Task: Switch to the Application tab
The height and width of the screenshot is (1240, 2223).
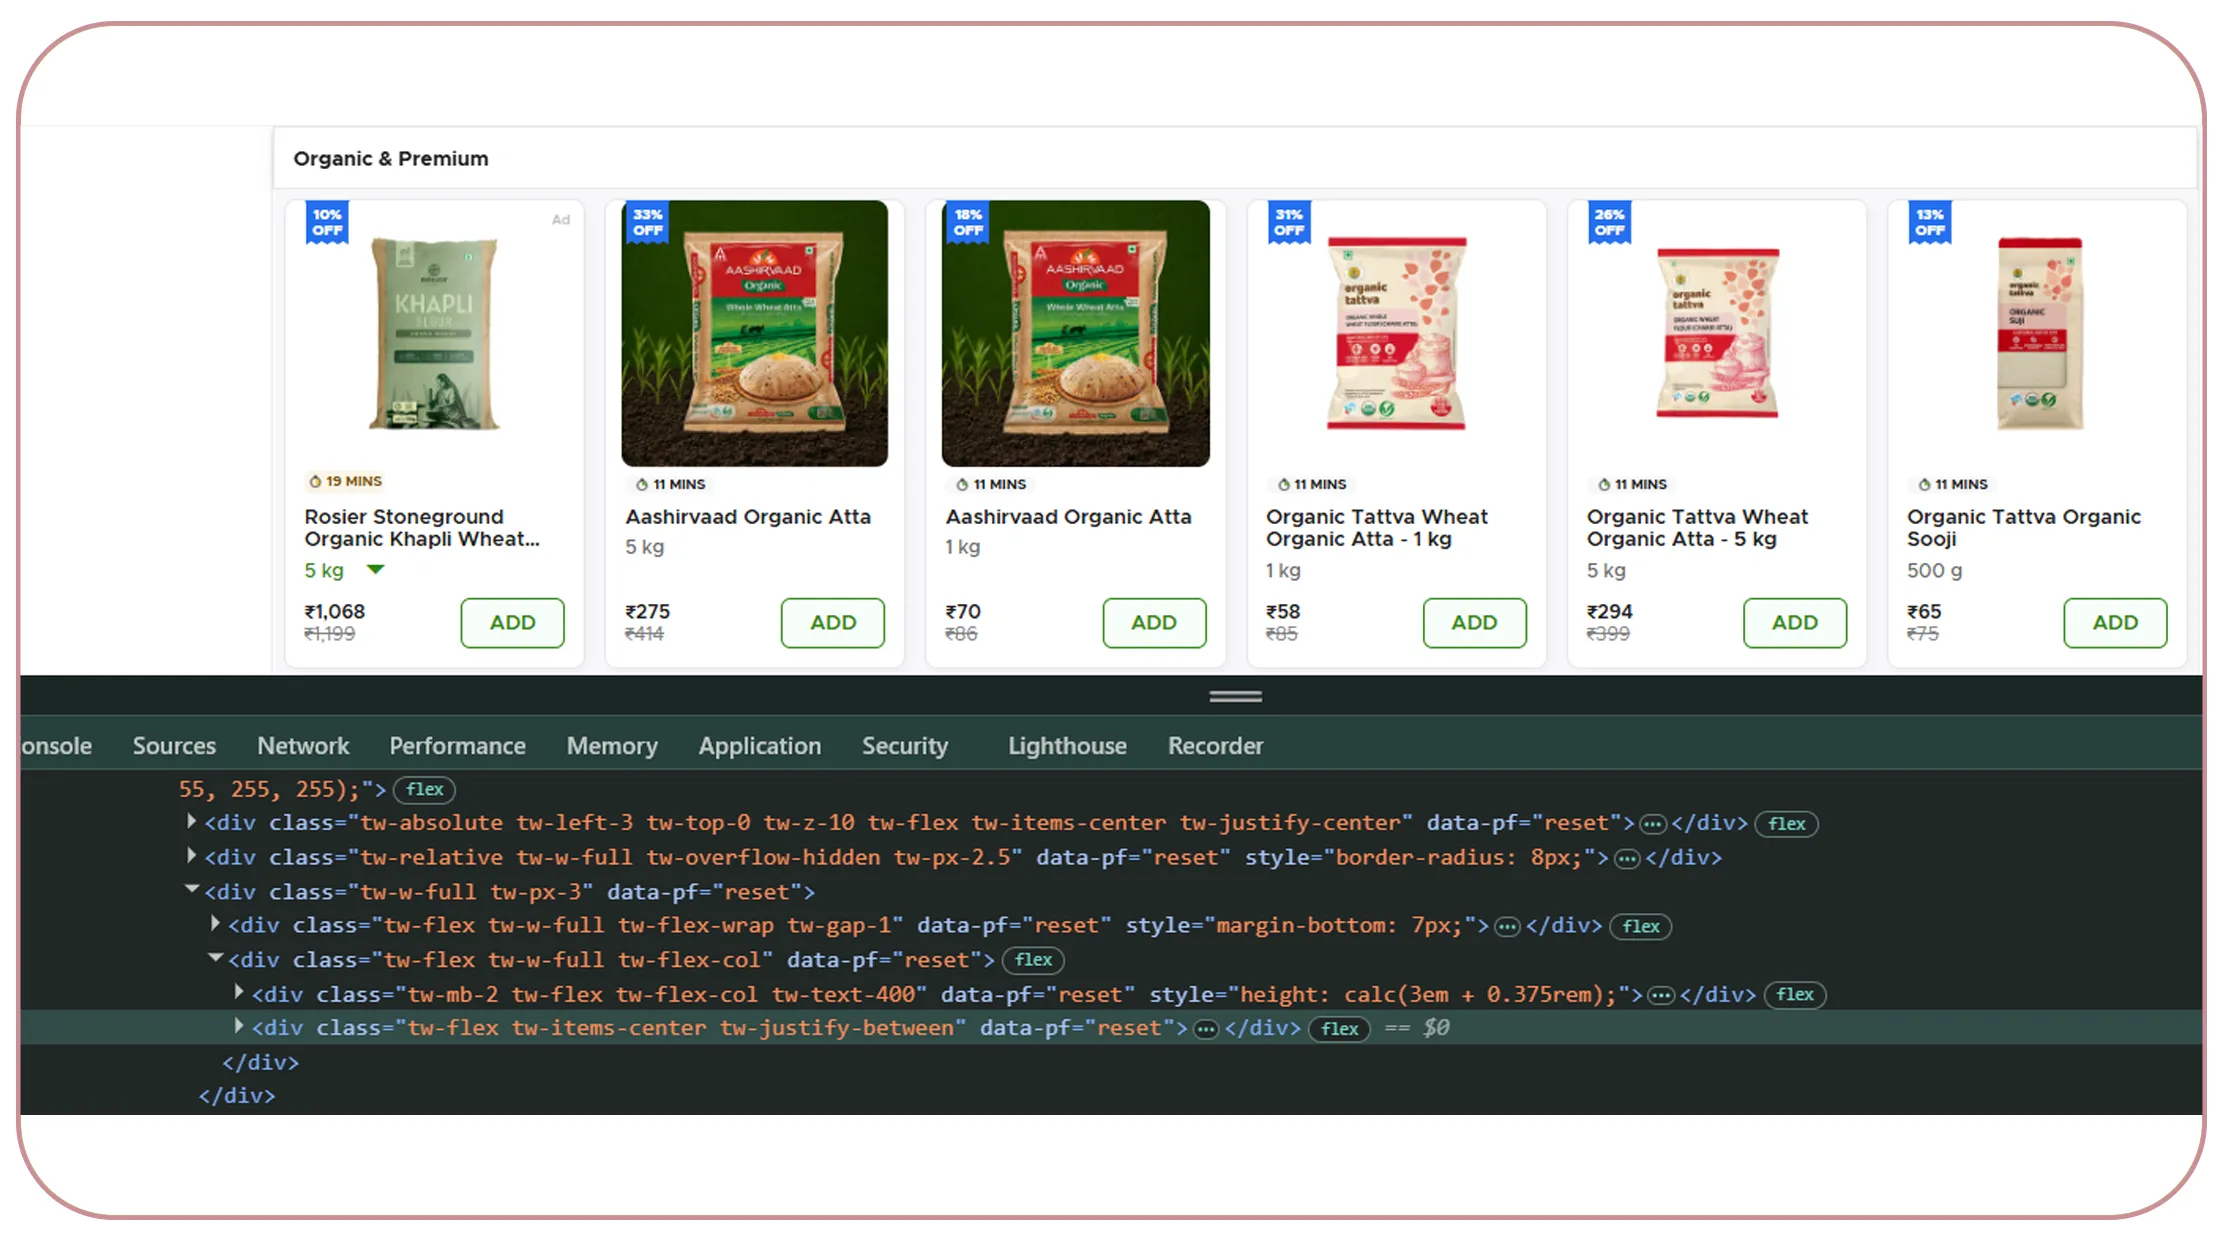Action: [x=760, y=746]
